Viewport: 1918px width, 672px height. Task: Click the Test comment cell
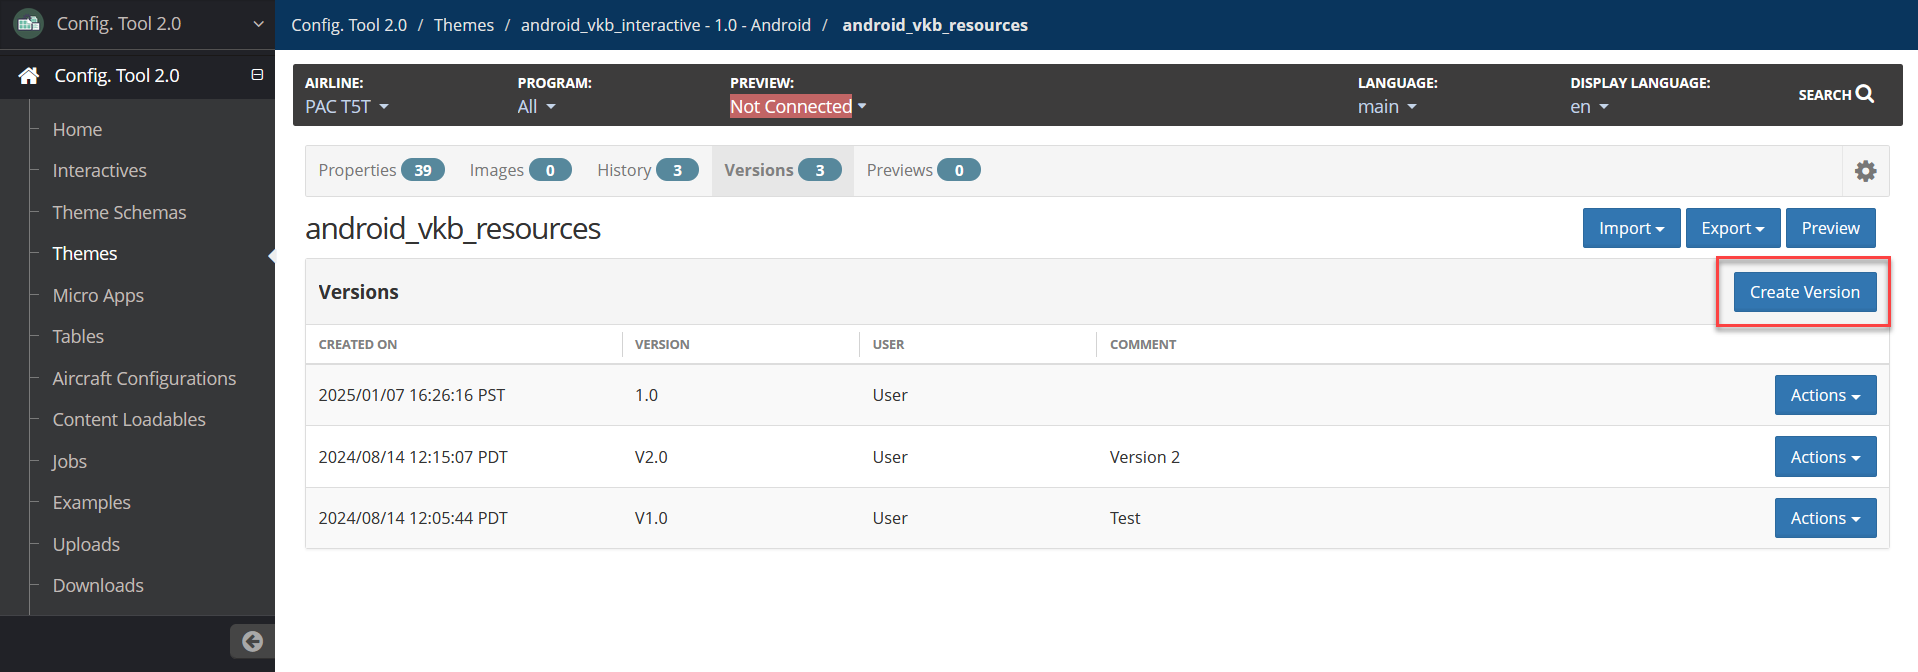pyautogui.click(x=1125, y=518)
